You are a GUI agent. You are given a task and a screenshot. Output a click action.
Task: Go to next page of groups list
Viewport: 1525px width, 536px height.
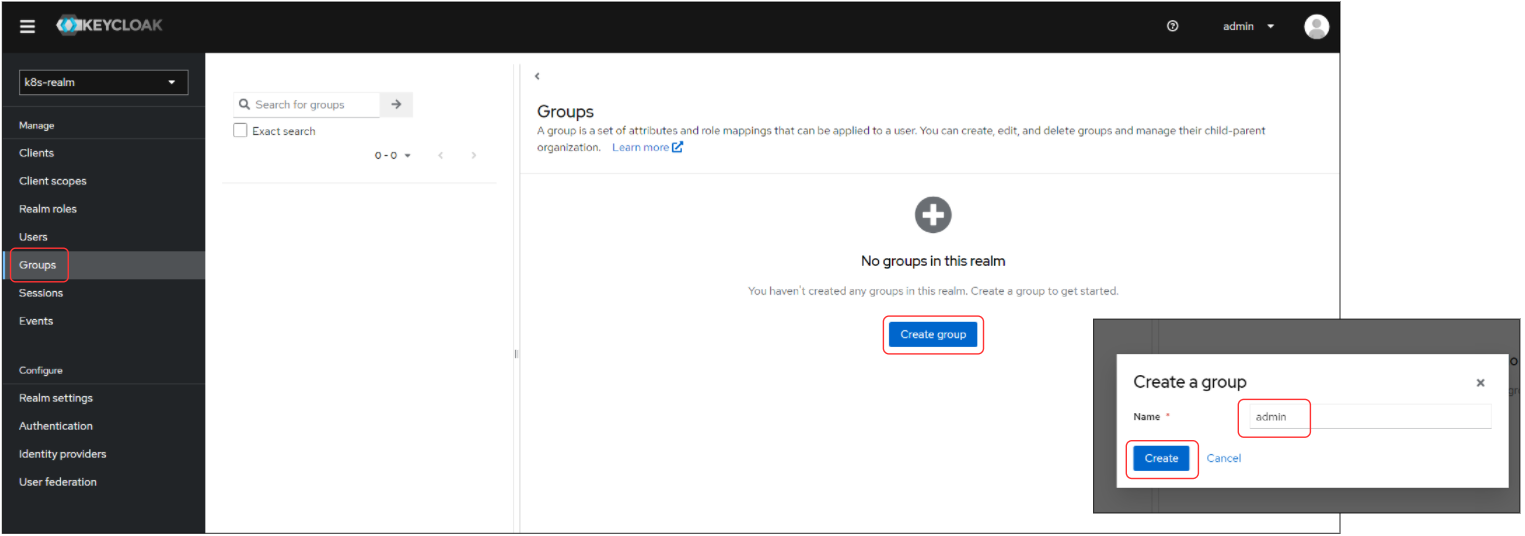point(474,155)
